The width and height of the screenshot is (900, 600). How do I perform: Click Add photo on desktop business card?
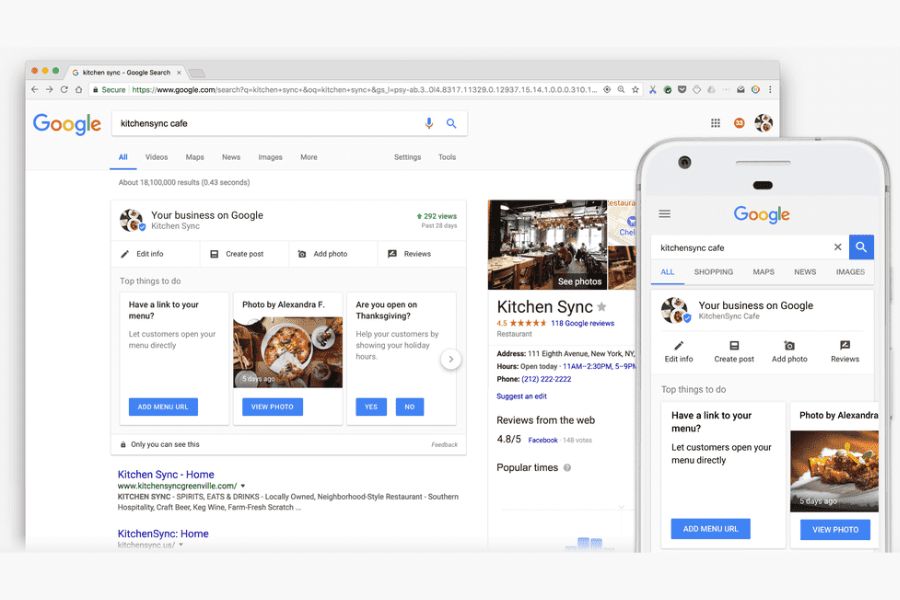click(x=323, y=254)
